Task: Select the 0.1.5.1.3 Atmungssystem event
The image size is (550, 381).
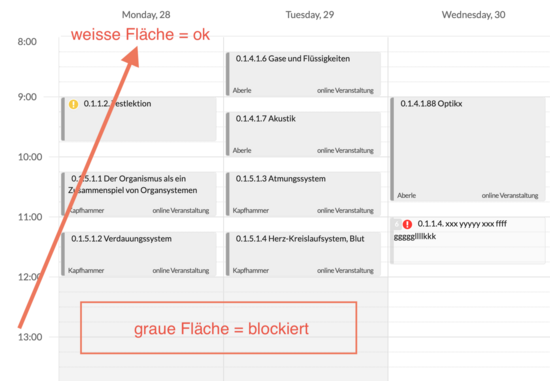Action: (x=303, y=194)
